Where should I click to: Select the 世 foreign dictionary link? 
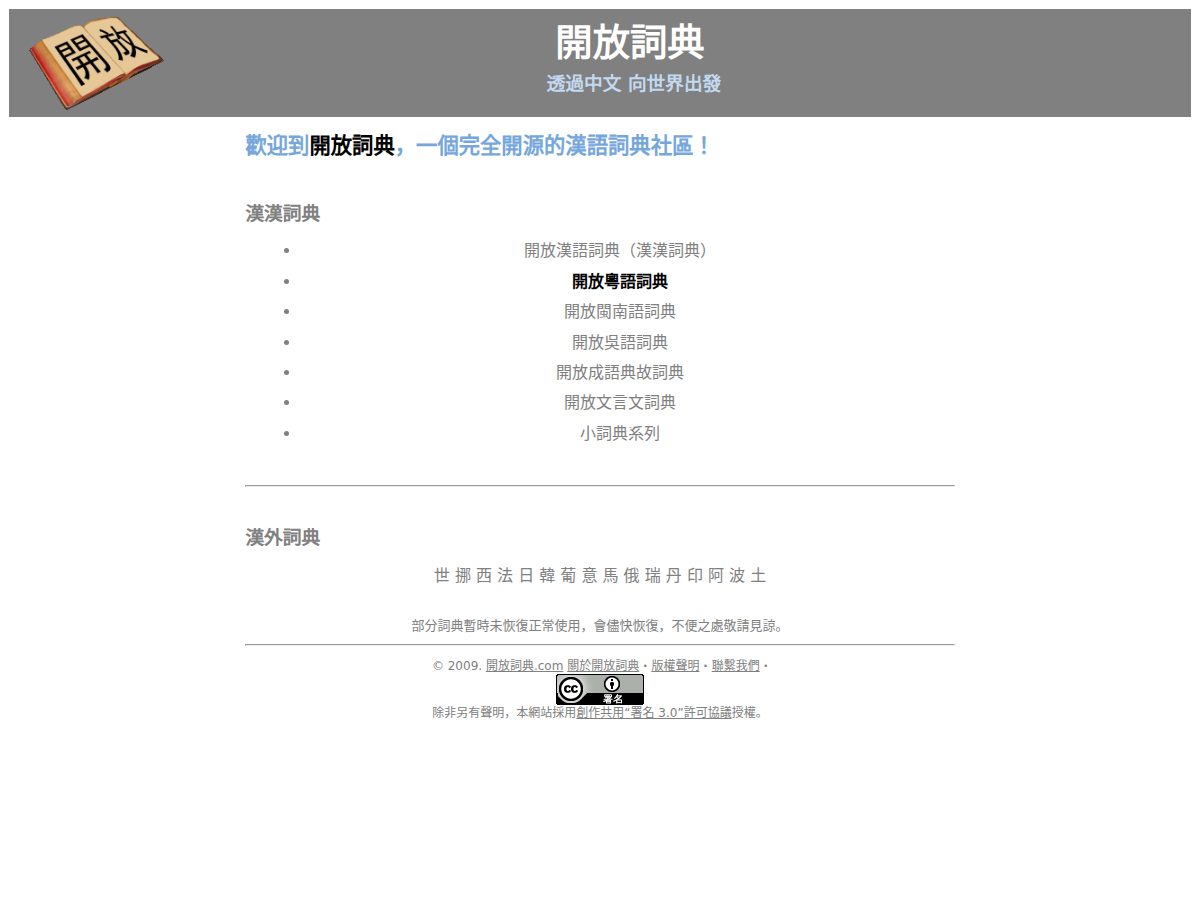point(442,575)
